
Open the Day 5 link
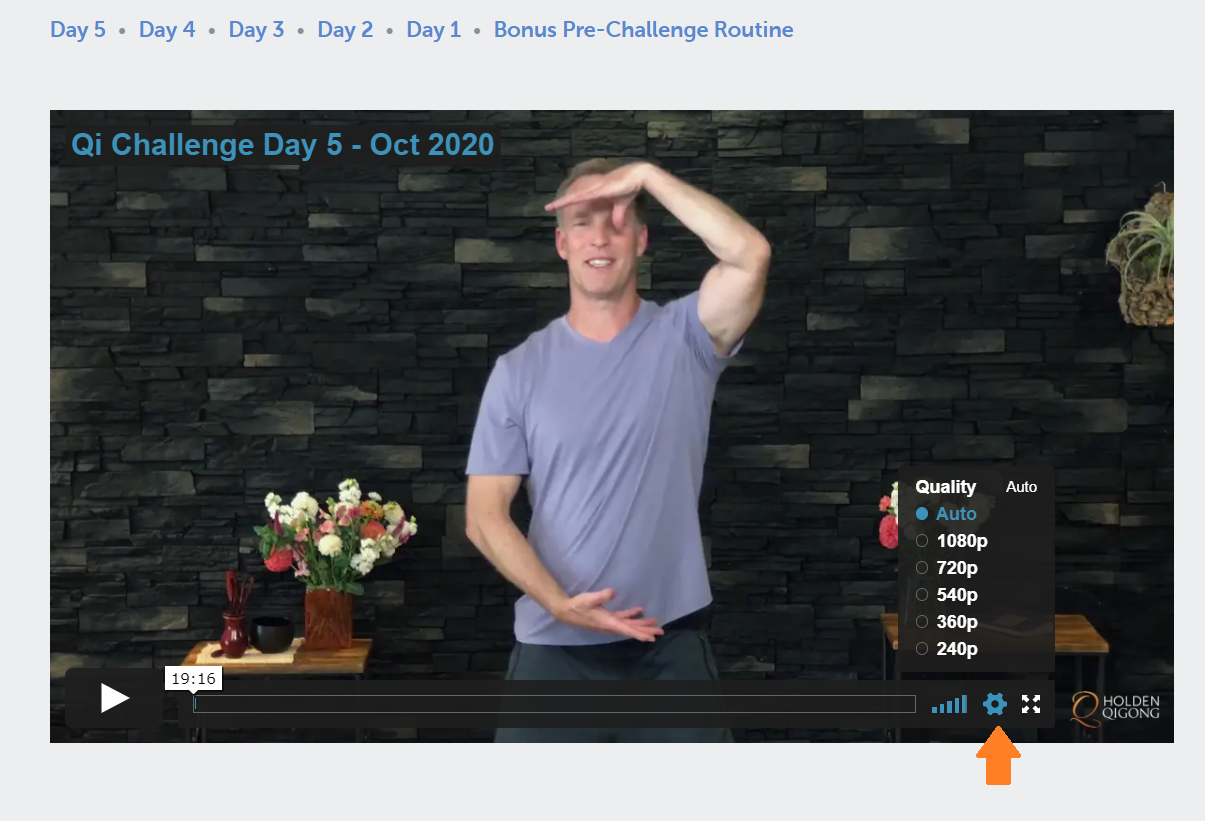click(x=78, y=30)
